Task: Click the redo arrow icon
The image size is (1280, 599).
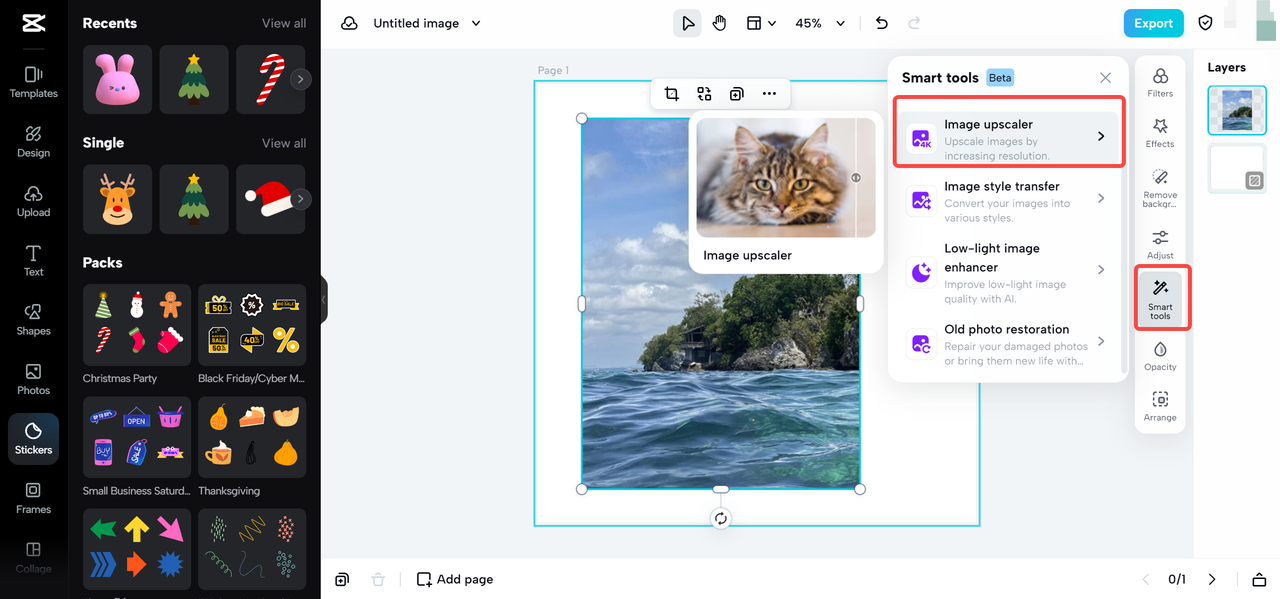Action: coord(913,23)
